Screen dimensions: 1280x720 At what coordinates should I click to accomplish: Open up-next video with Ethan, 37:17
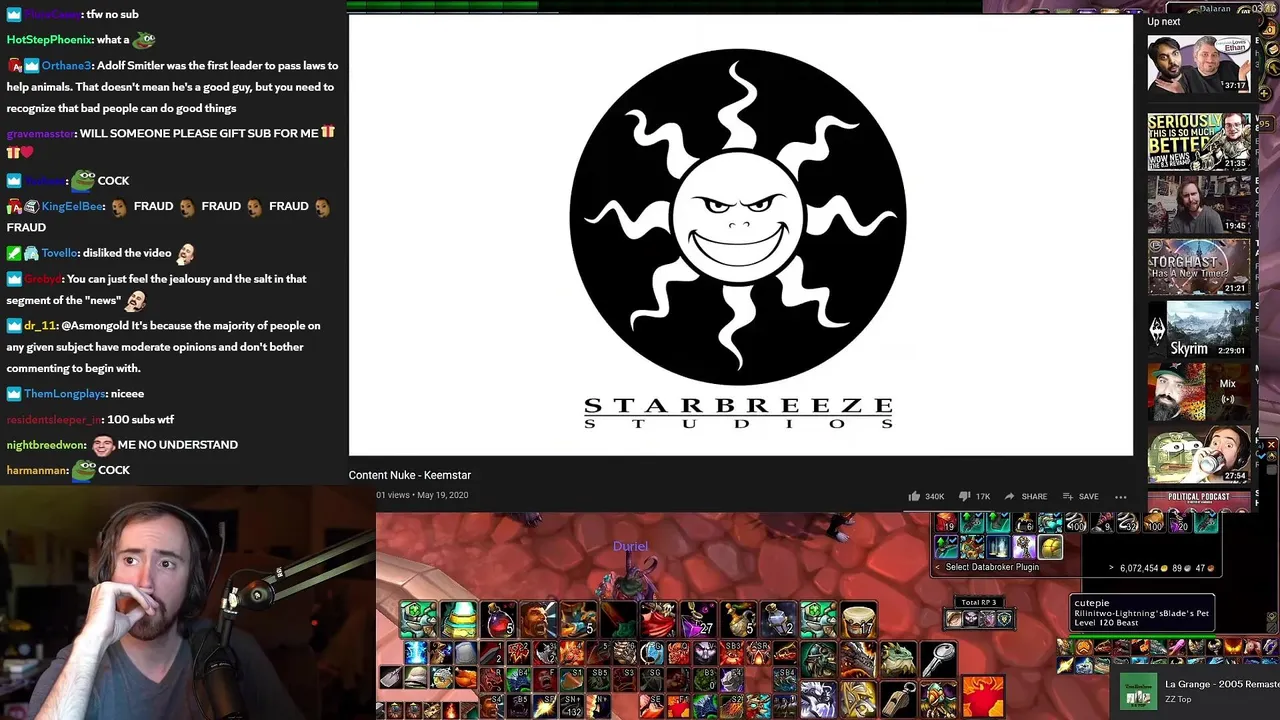pos(1198,64)
